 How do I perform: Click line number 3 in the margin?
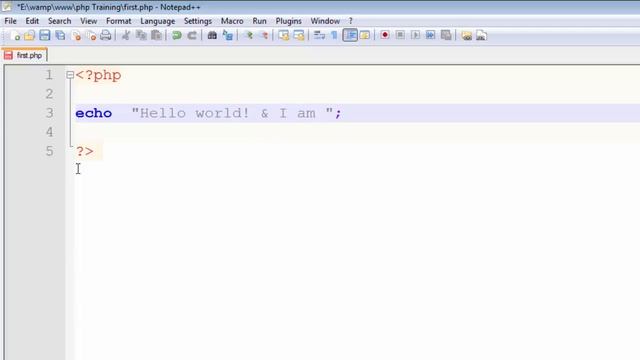[49, 113]
